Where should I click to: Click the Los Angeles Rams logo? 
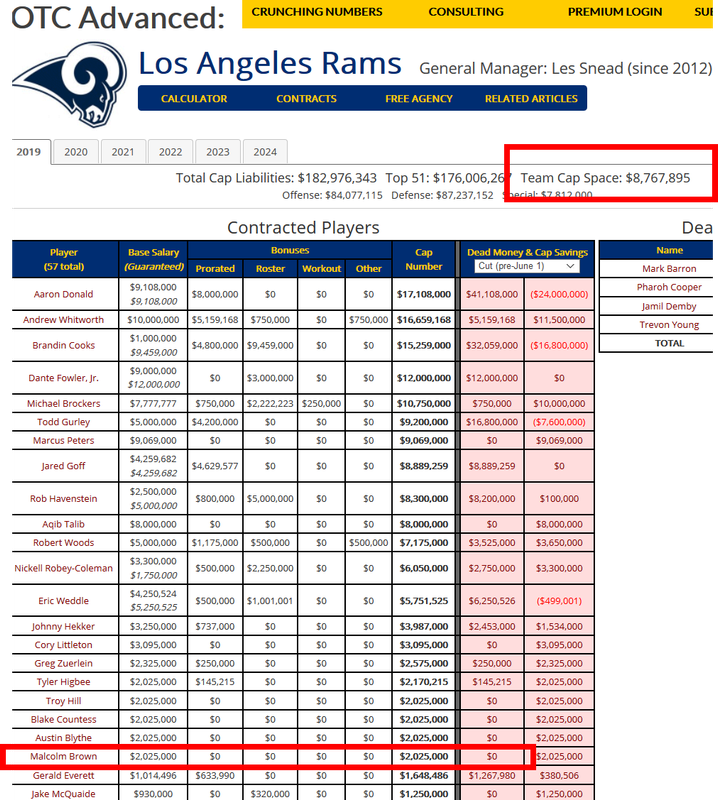[70, 84]
